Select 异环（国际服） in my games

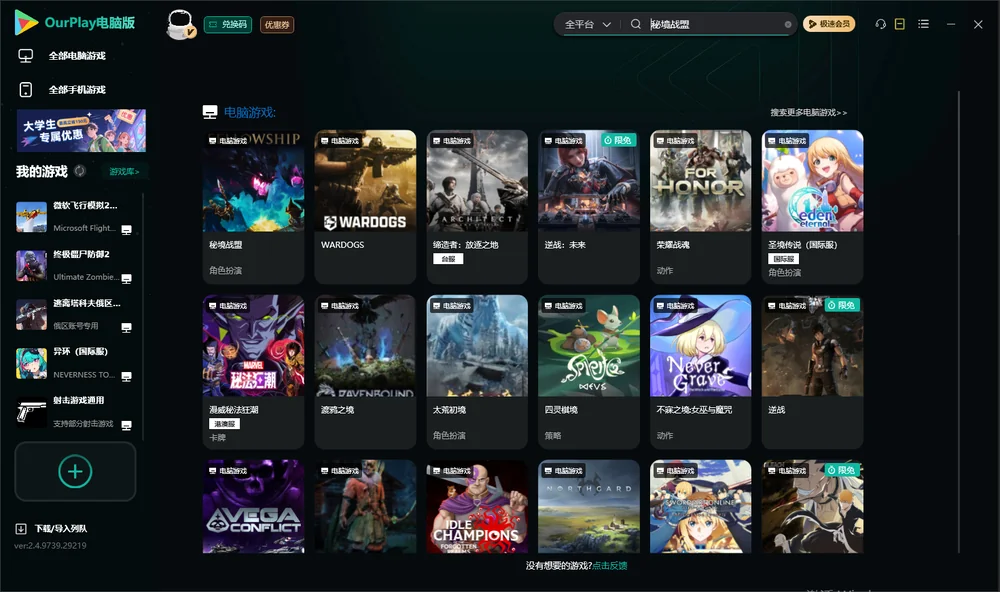75,364
